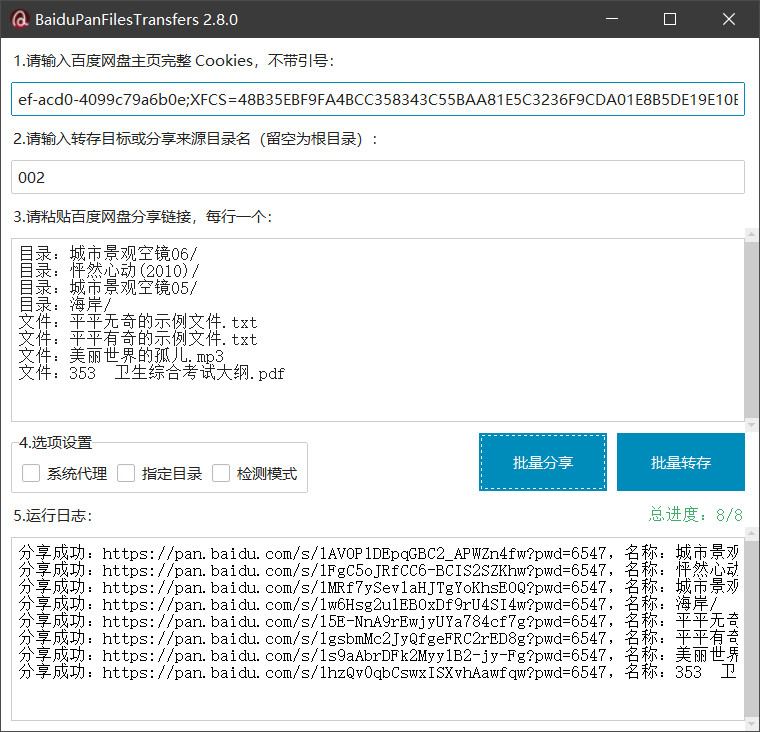
Task: Click the share links box scroll-down arrow
Action: [x=752, y=425]
